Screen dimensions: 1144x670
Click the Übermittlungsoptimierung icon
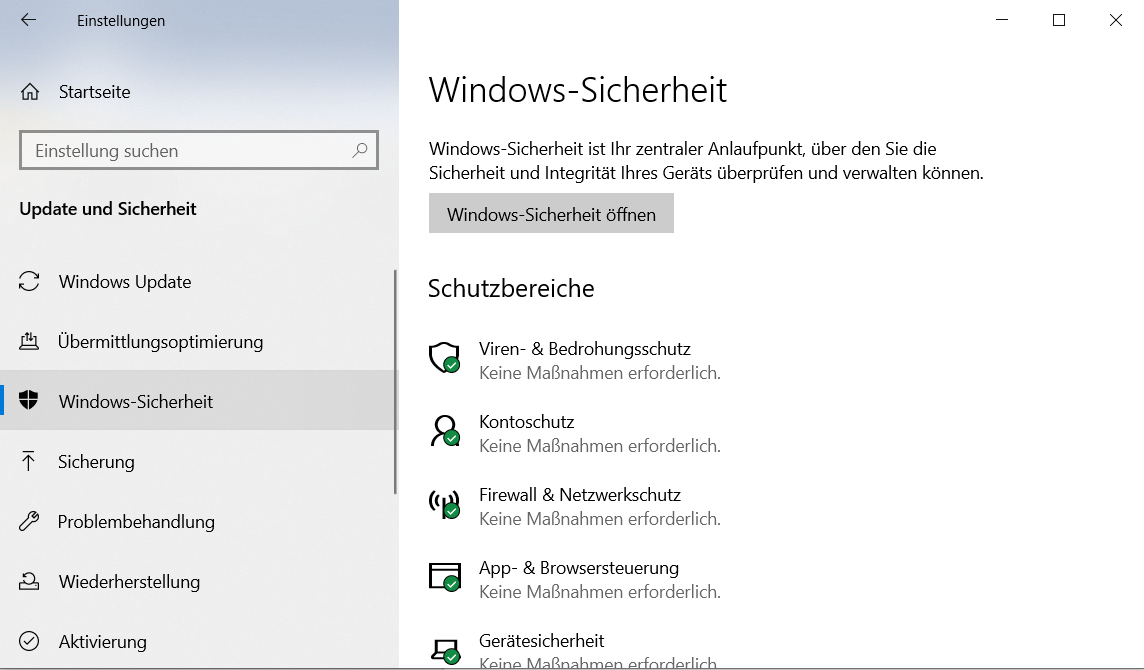(x=29, y=342)
